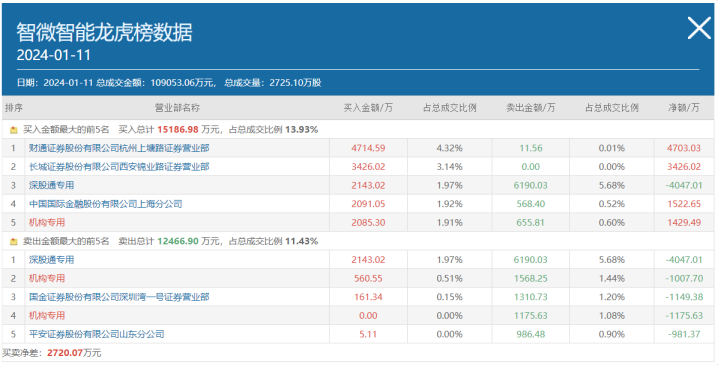Click the 净额/万 column header

click(x=684, y=108)
